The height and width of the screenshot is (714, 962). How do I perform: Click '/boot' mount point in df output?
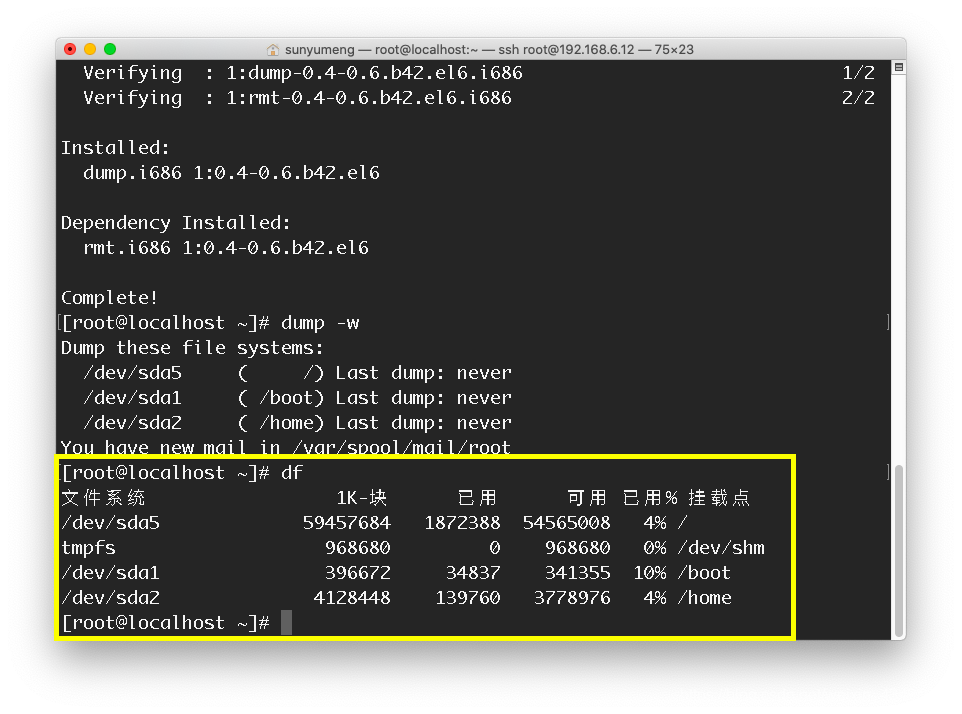click(x=704, y=573)
